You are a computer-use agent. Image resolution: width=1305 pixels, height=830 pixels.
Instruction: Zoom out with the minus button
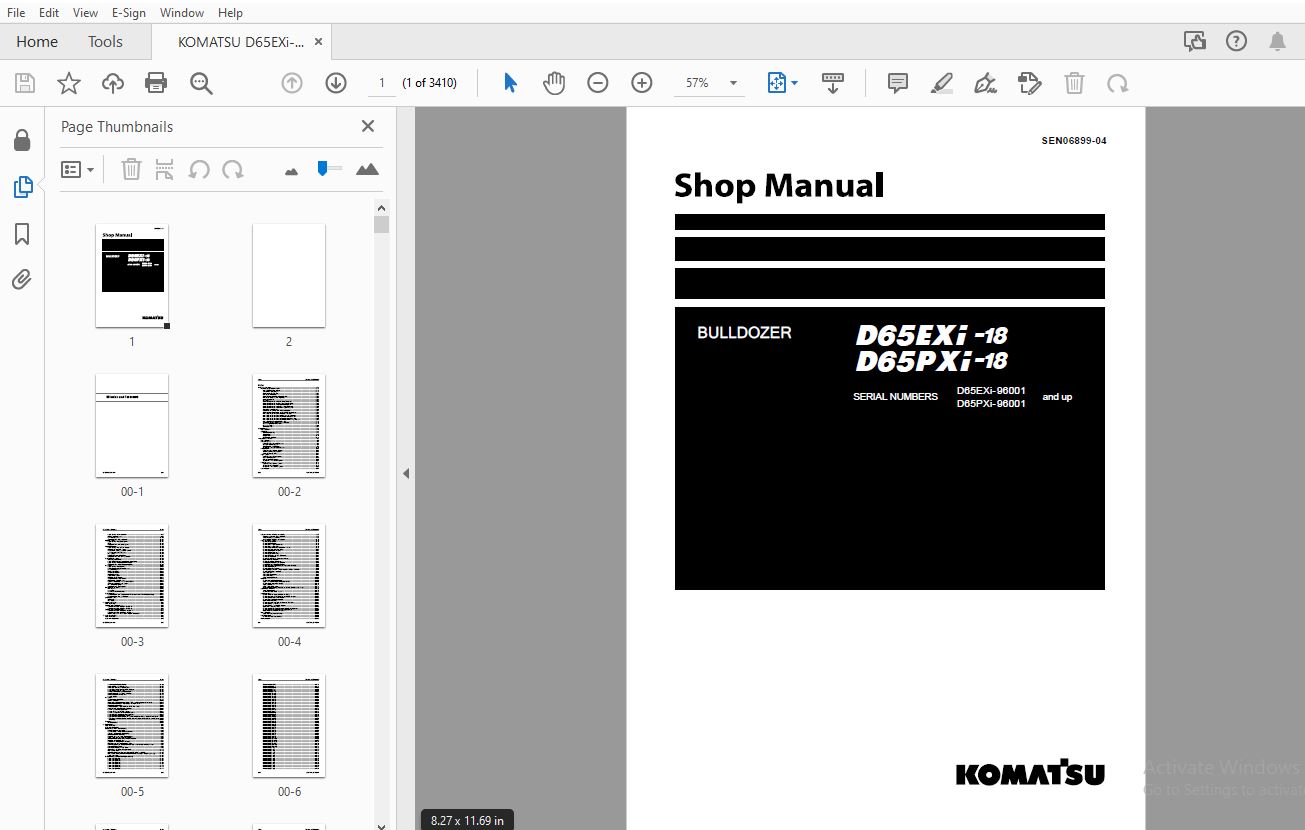(x=598, y=83)
